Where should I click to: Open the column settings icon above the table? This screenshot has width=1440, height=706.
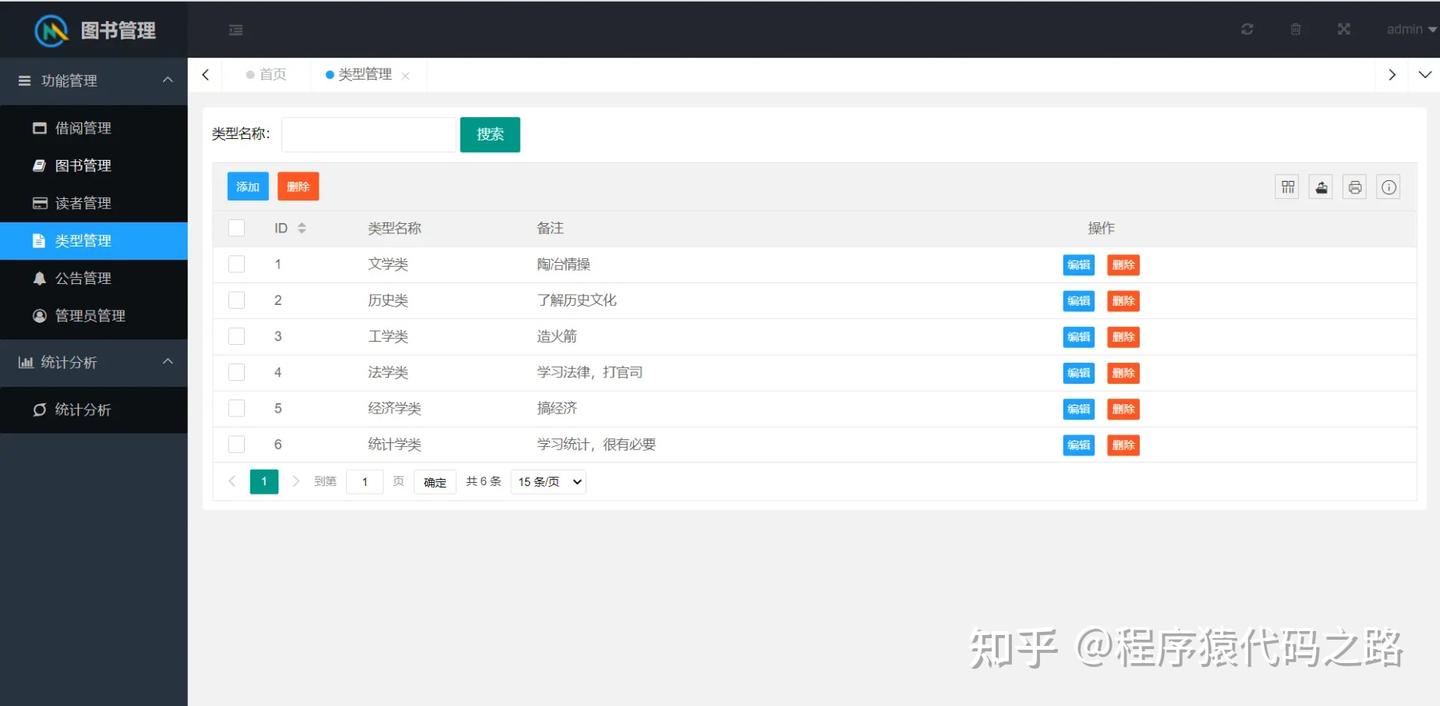pyautogui.click(x=1287, y=186)
